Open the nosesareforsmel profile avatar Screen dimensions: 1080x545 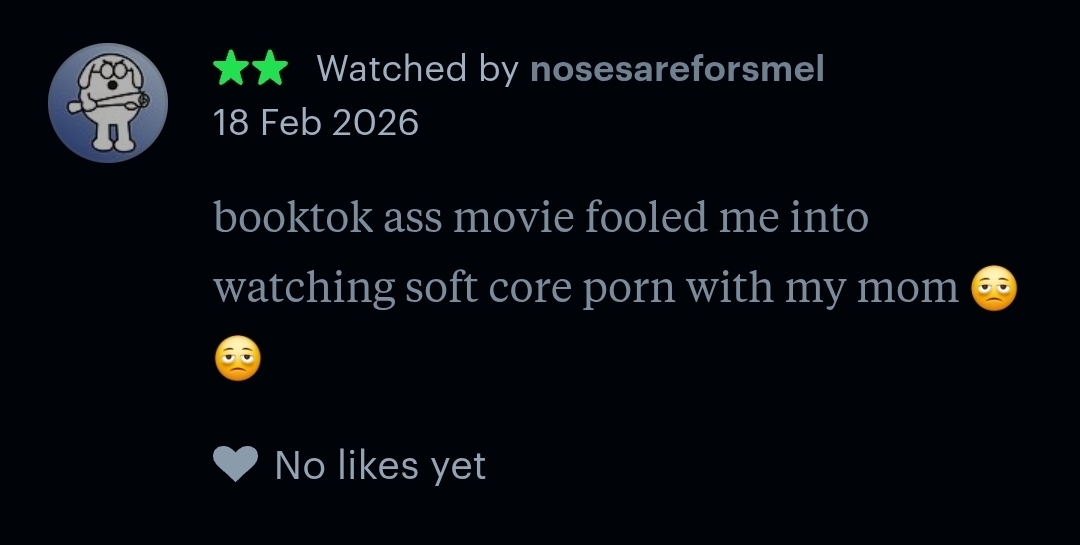pyautogui.click(x=108, y=103)
